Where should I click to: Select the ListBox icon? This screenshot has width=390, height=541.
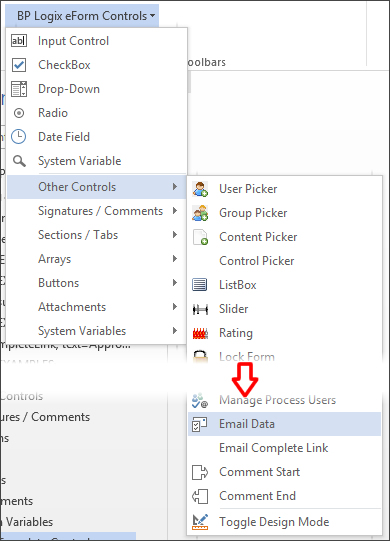pyautogui.click(x=200, y=285)
